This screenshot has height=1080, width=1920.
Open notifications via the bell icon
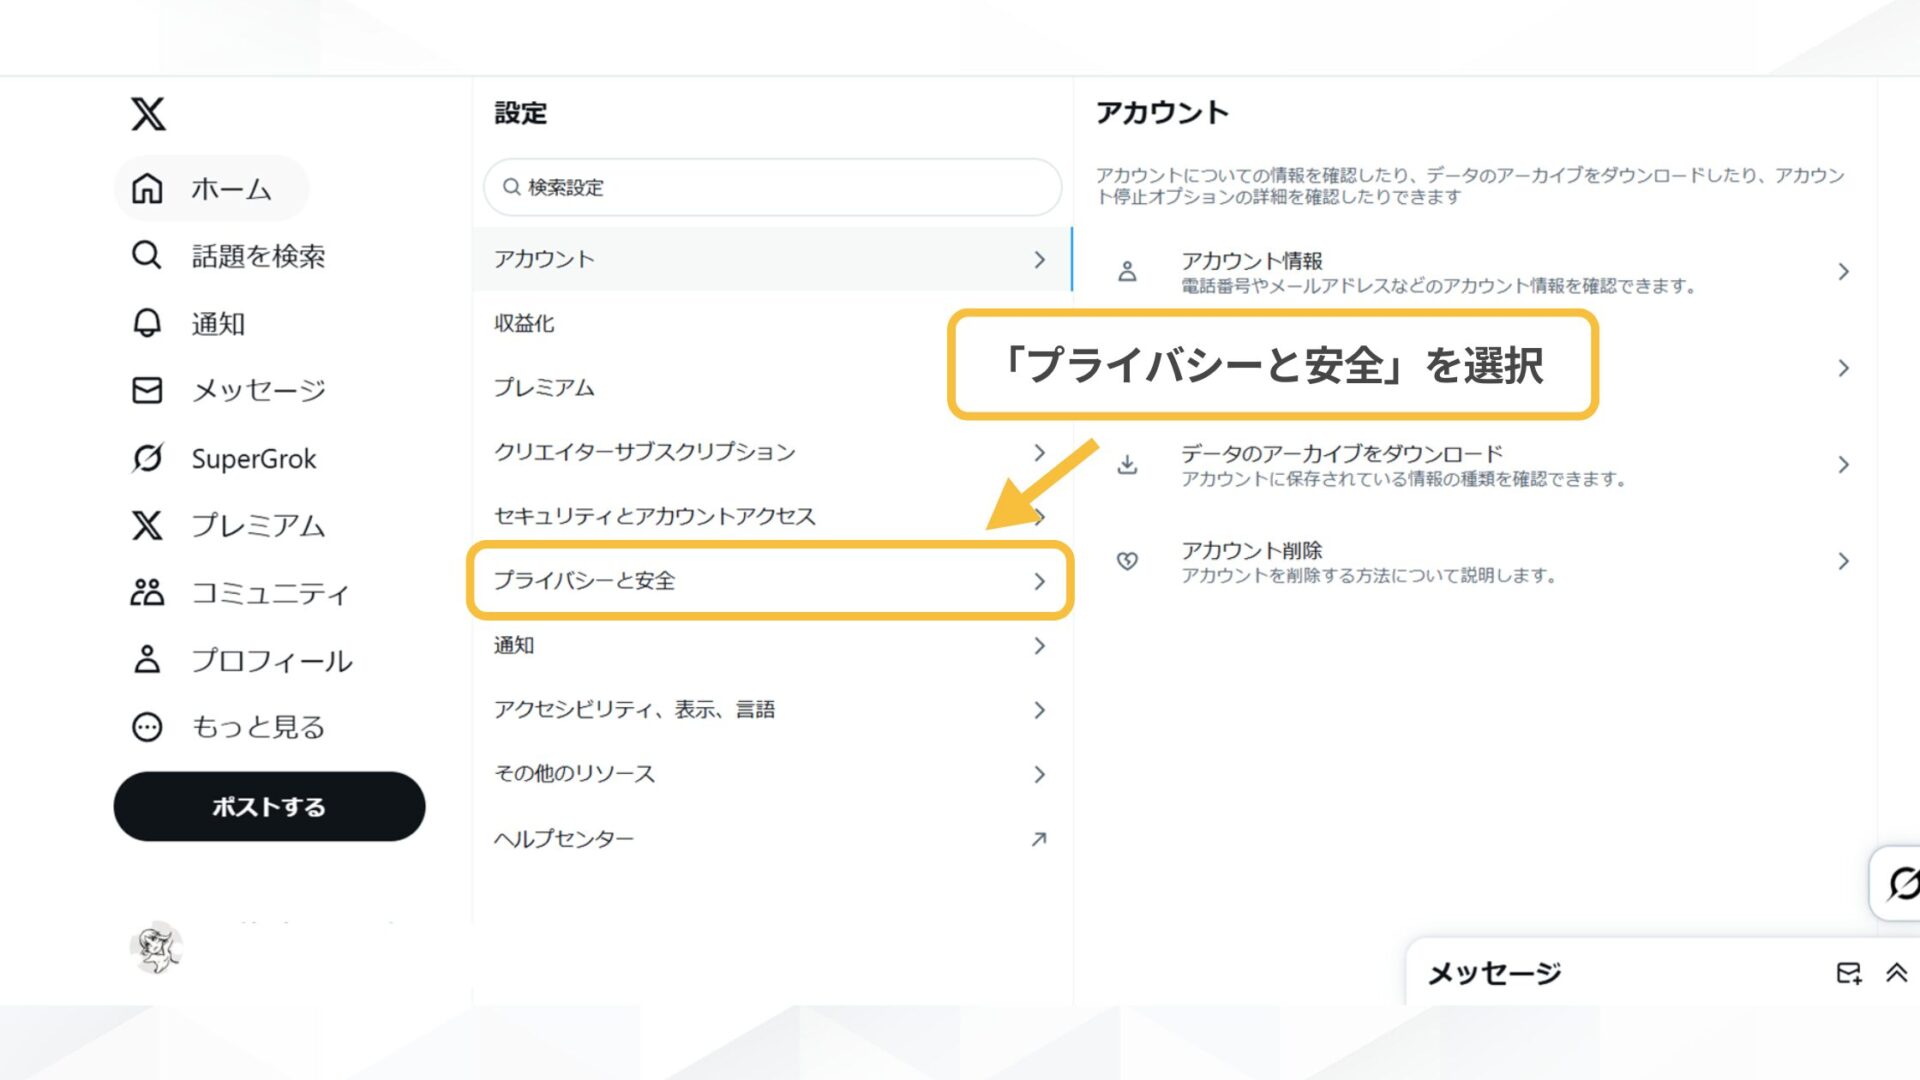[146, 322]
